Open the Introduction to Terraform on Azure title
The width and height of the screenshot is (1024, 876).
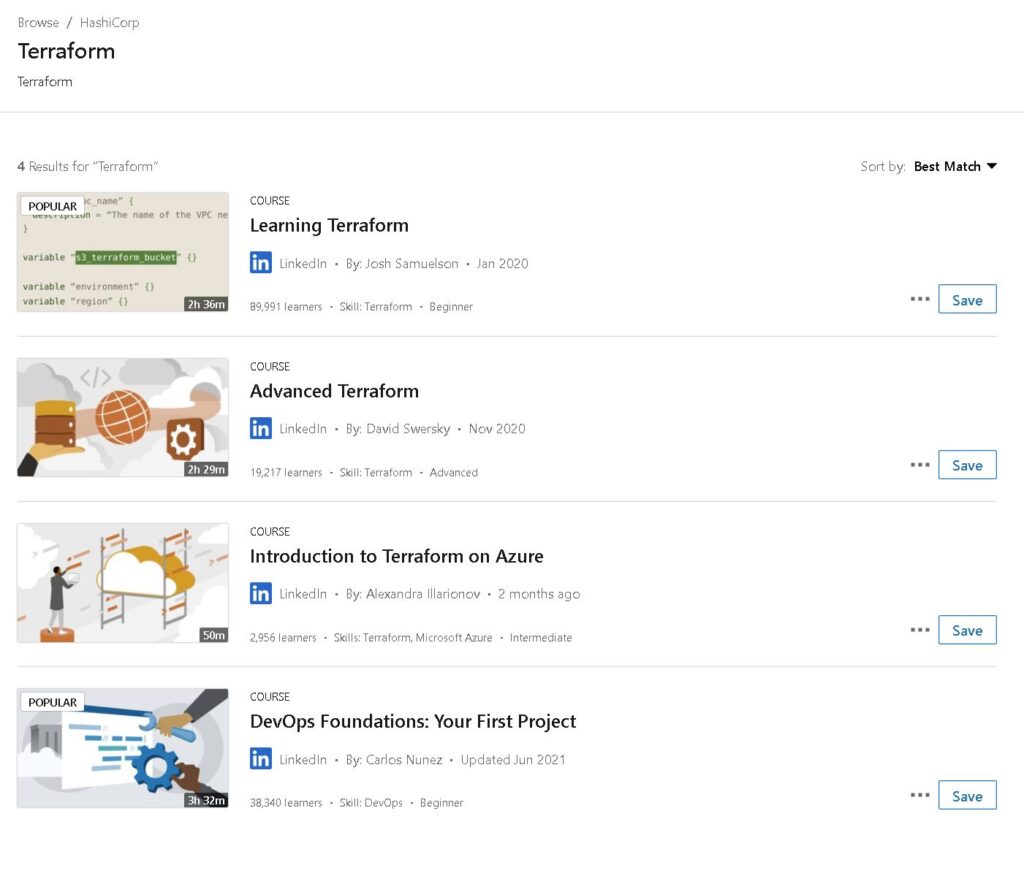[396, 557]
